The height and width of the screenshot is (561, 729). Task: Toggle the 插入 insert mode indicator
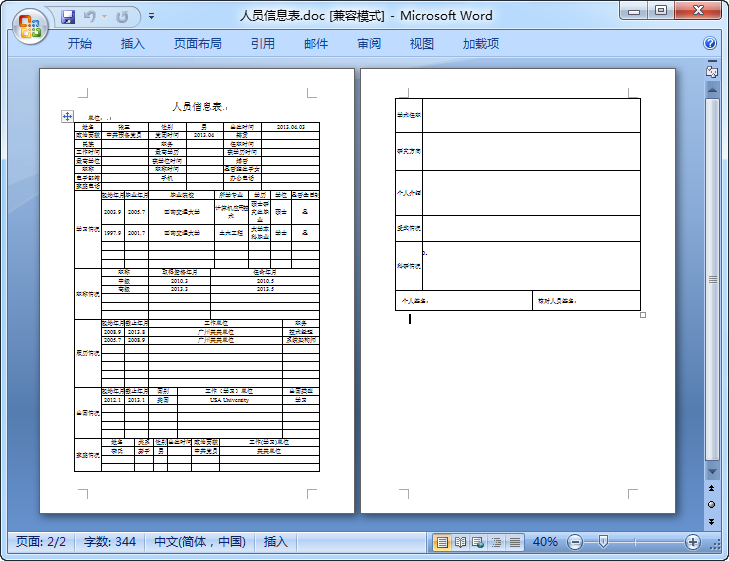(276, 542)
